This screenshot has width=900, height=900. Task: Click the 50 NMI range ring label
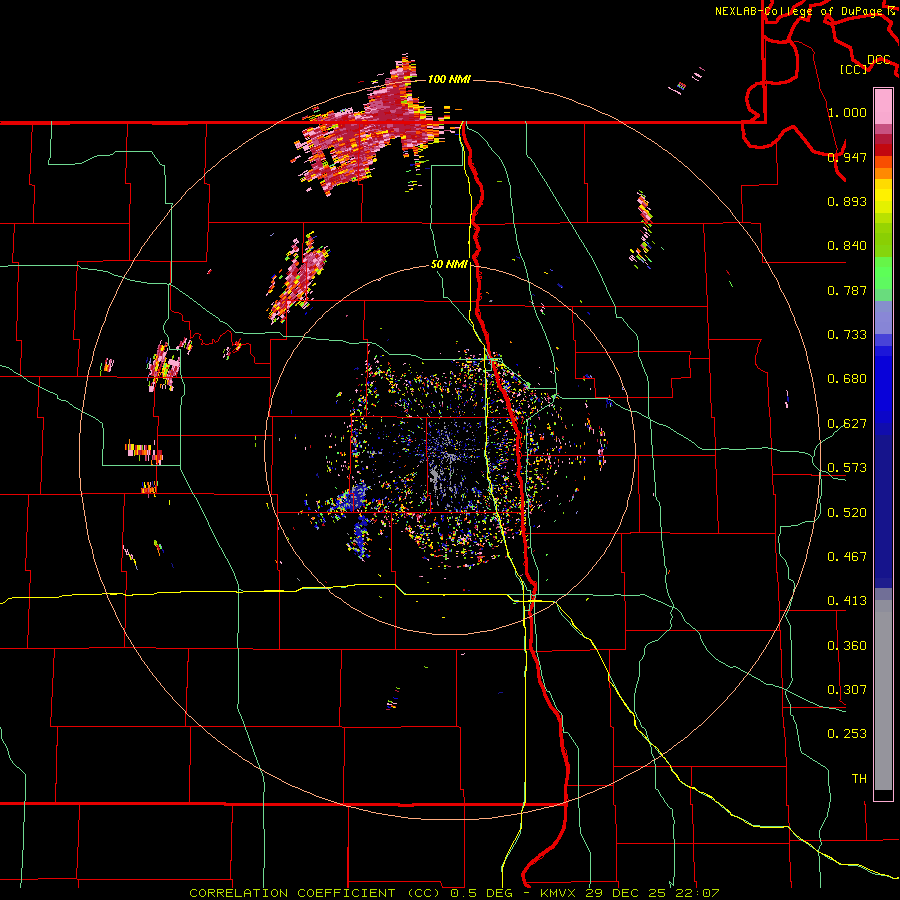(449, 265)
